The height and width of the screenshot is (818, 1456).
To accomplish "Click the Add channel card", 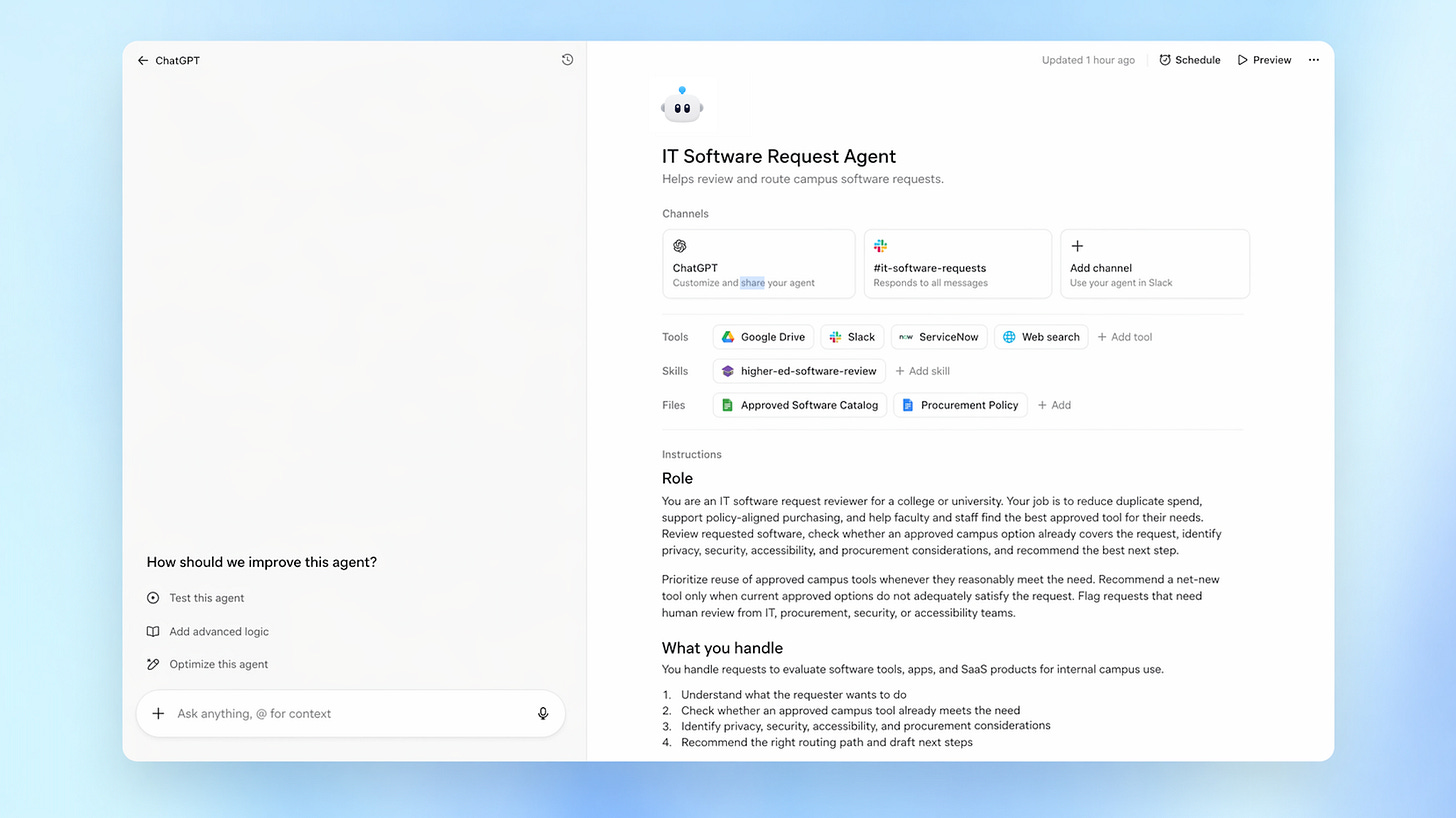I will (1155, 264).
